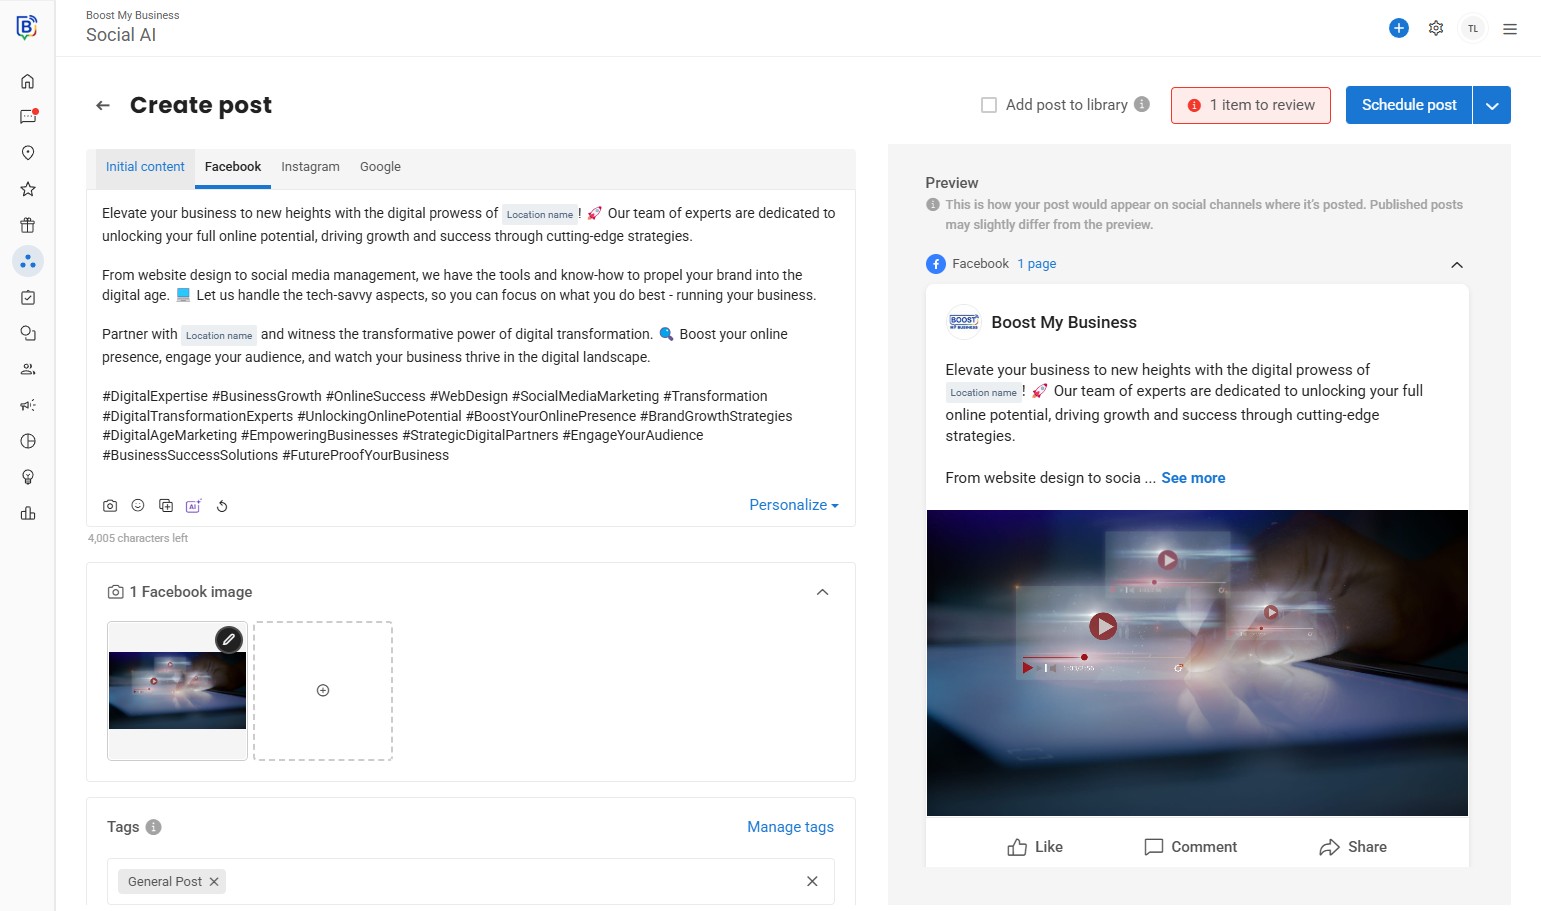The height and width of the screenshot is (911, 1541).
Task: Click the undo arrow icon in the editor
Action: coord(222,506)
